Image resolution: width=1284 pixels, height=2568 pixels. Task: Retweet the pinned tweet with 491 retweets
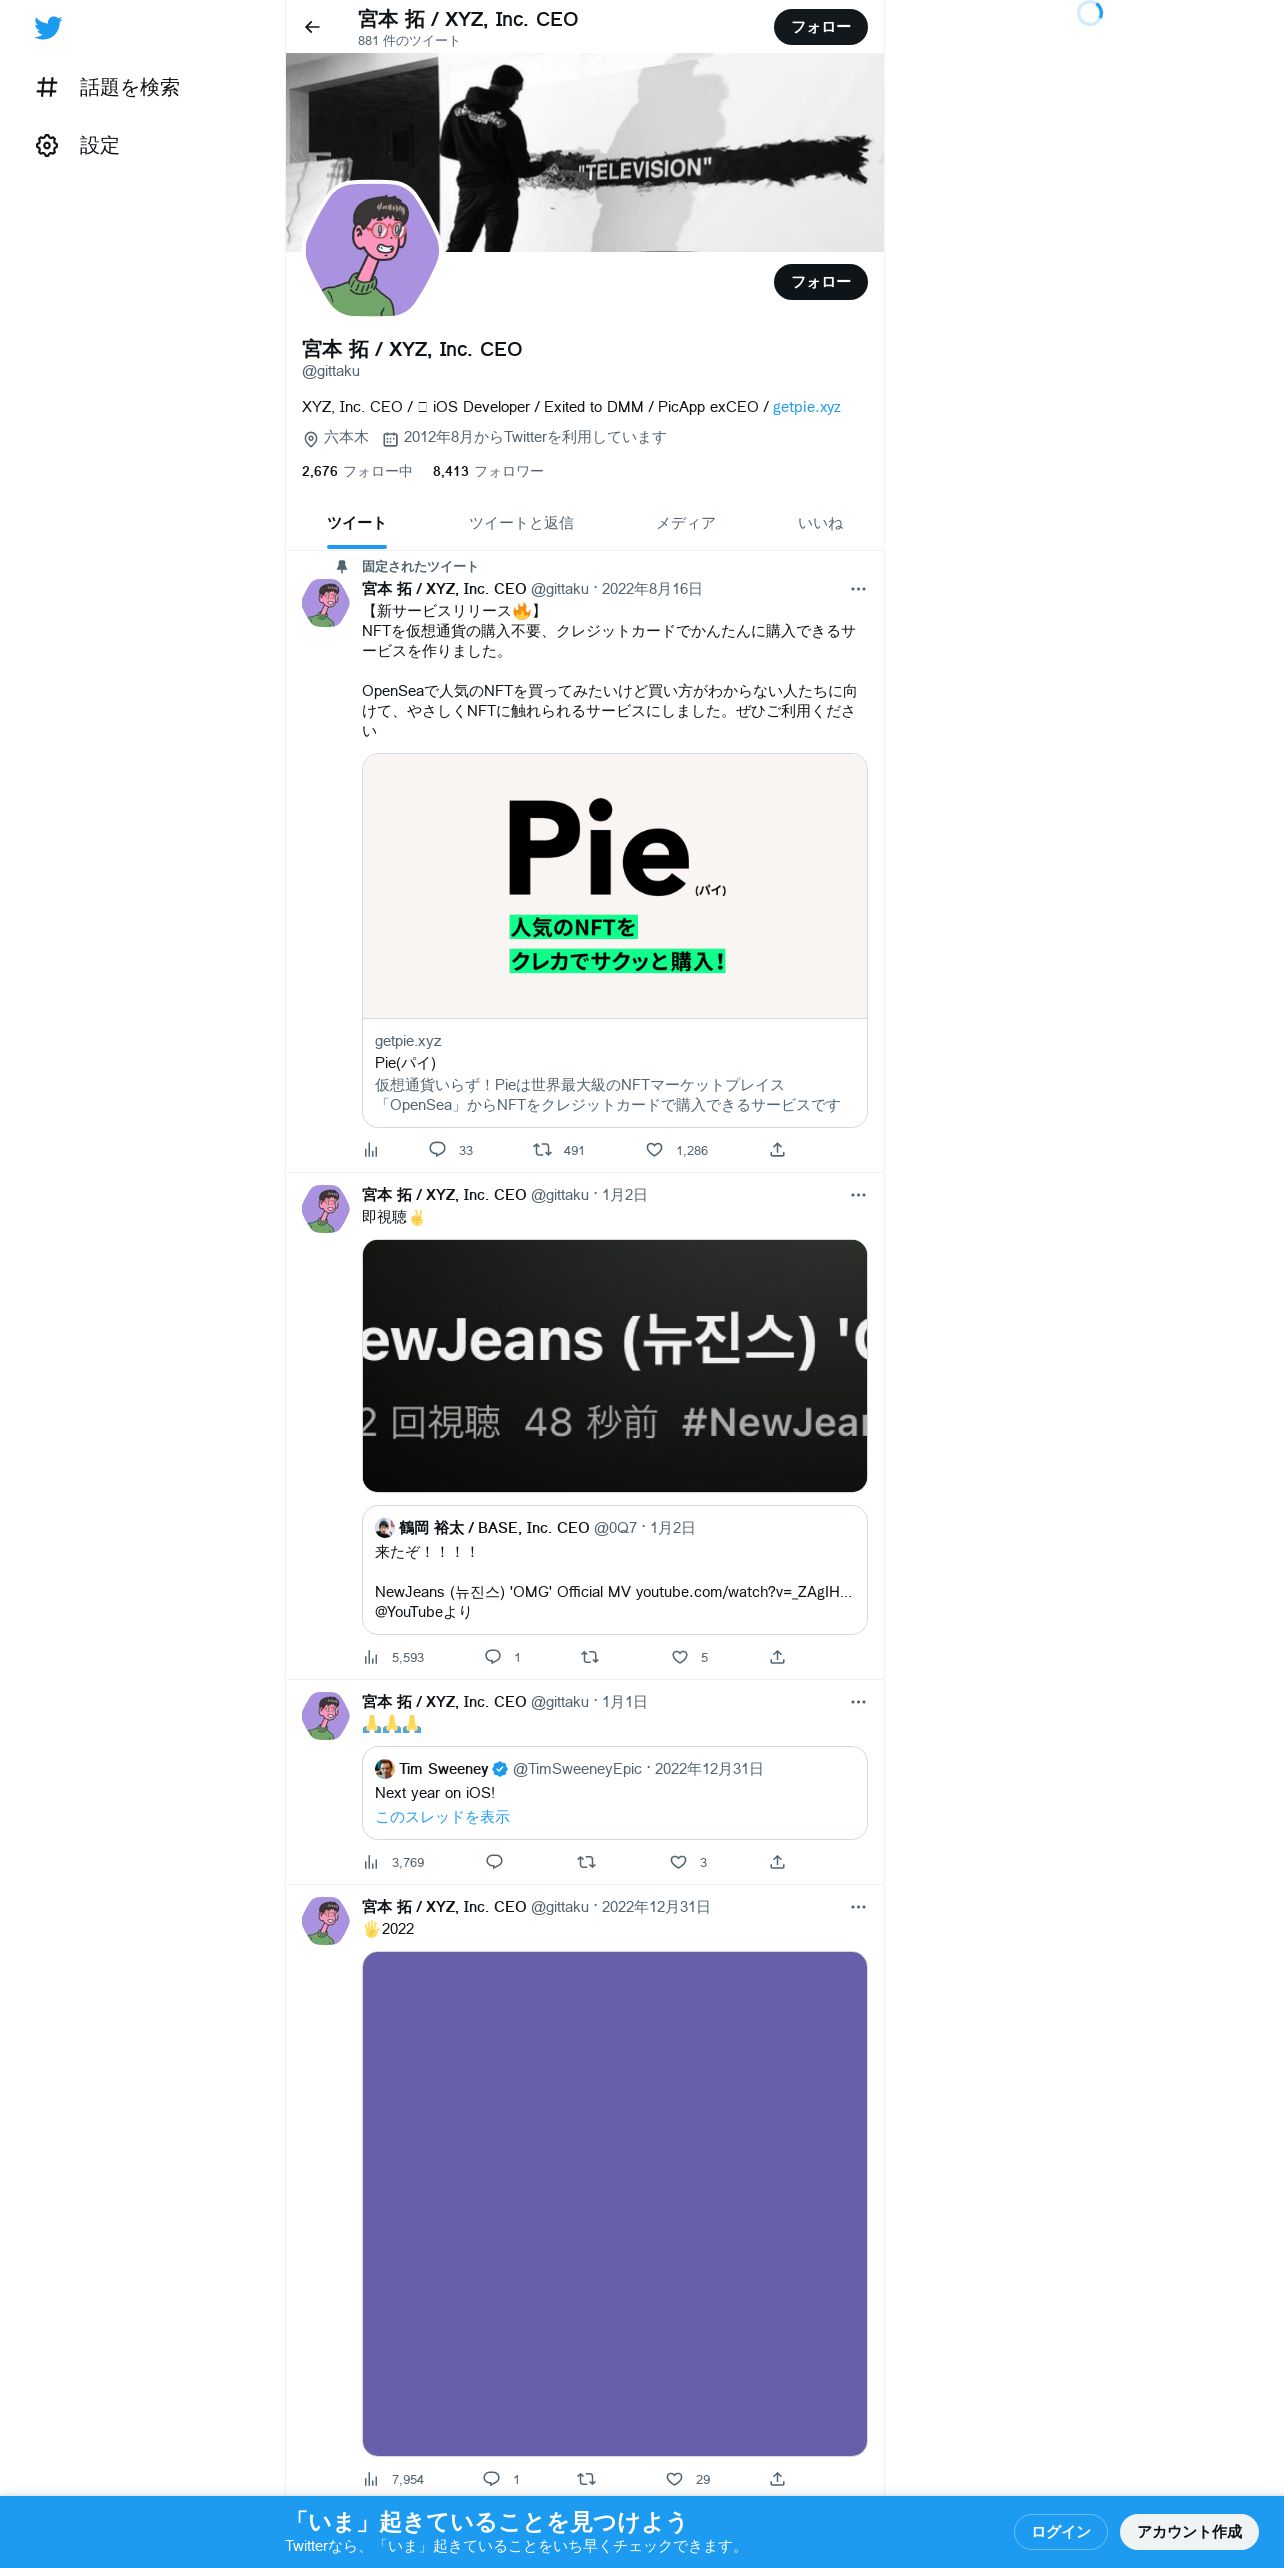(542, 1150)
